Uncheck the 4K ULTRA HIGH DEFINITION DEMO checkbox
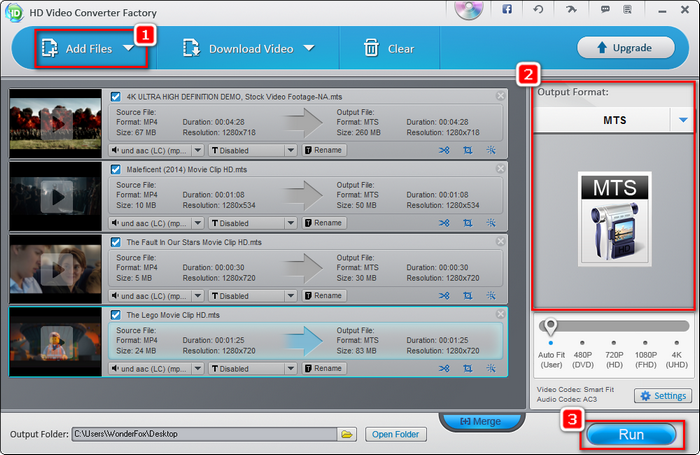Image resolution: width=700 pixels, height=455 pixels. tap(116, 96)
